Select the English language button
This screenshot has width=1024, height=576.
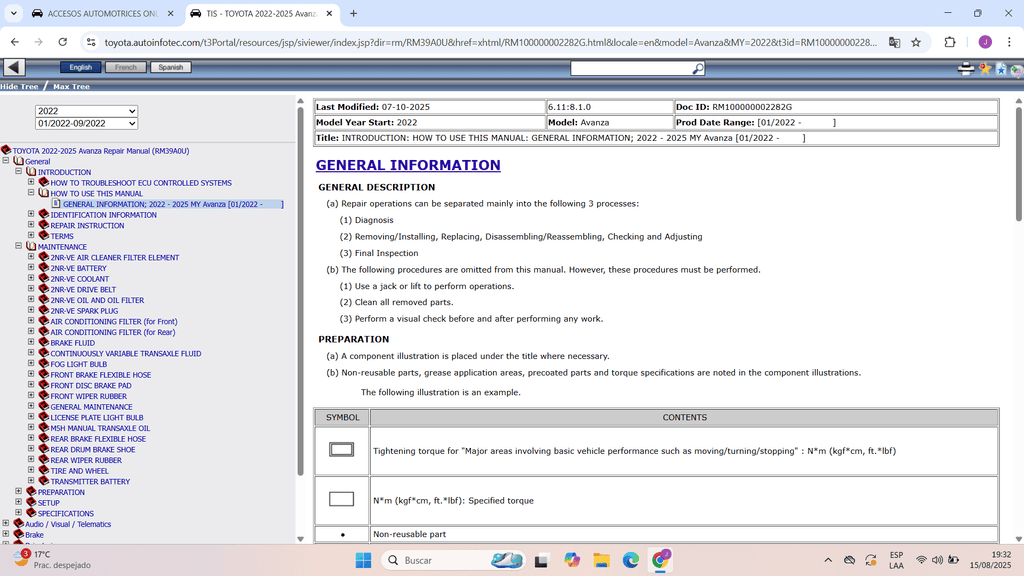pos(80,67)
